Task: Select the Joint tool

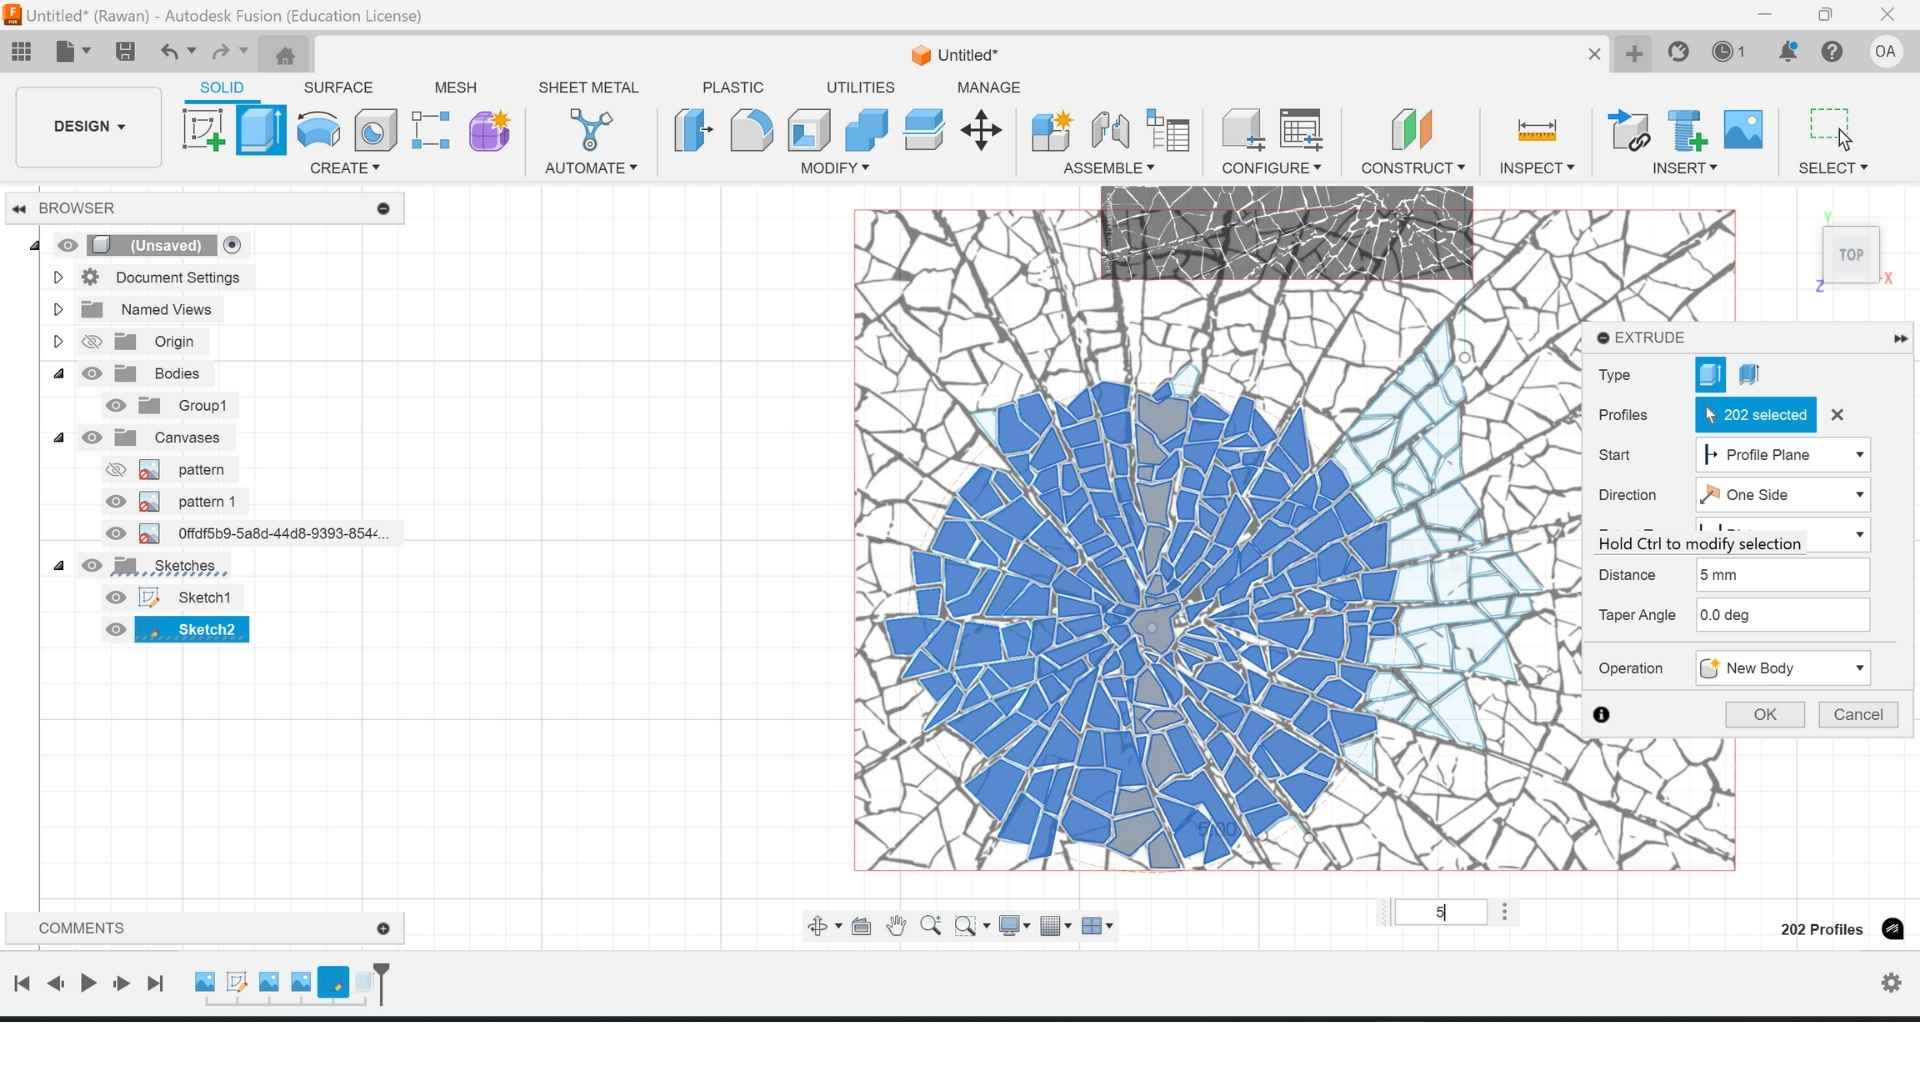Action: (1110, 130)
